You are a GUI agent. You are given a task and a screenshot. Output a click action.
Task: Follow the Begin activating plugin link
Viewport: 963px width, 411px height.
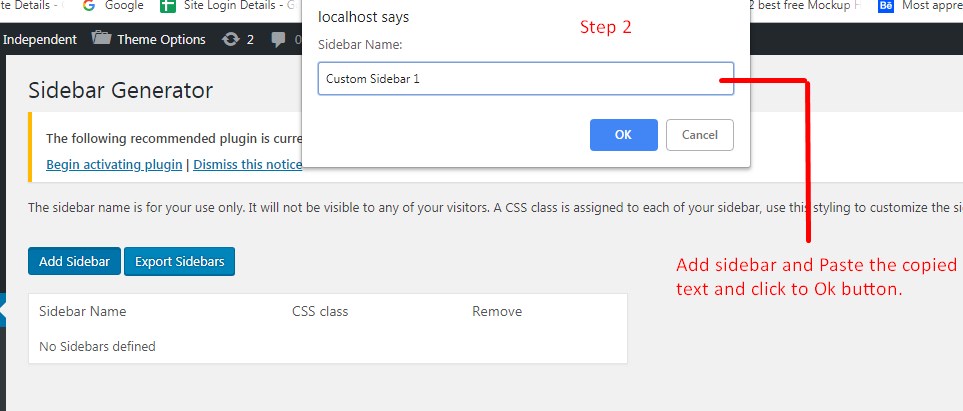tap(114, 164)
